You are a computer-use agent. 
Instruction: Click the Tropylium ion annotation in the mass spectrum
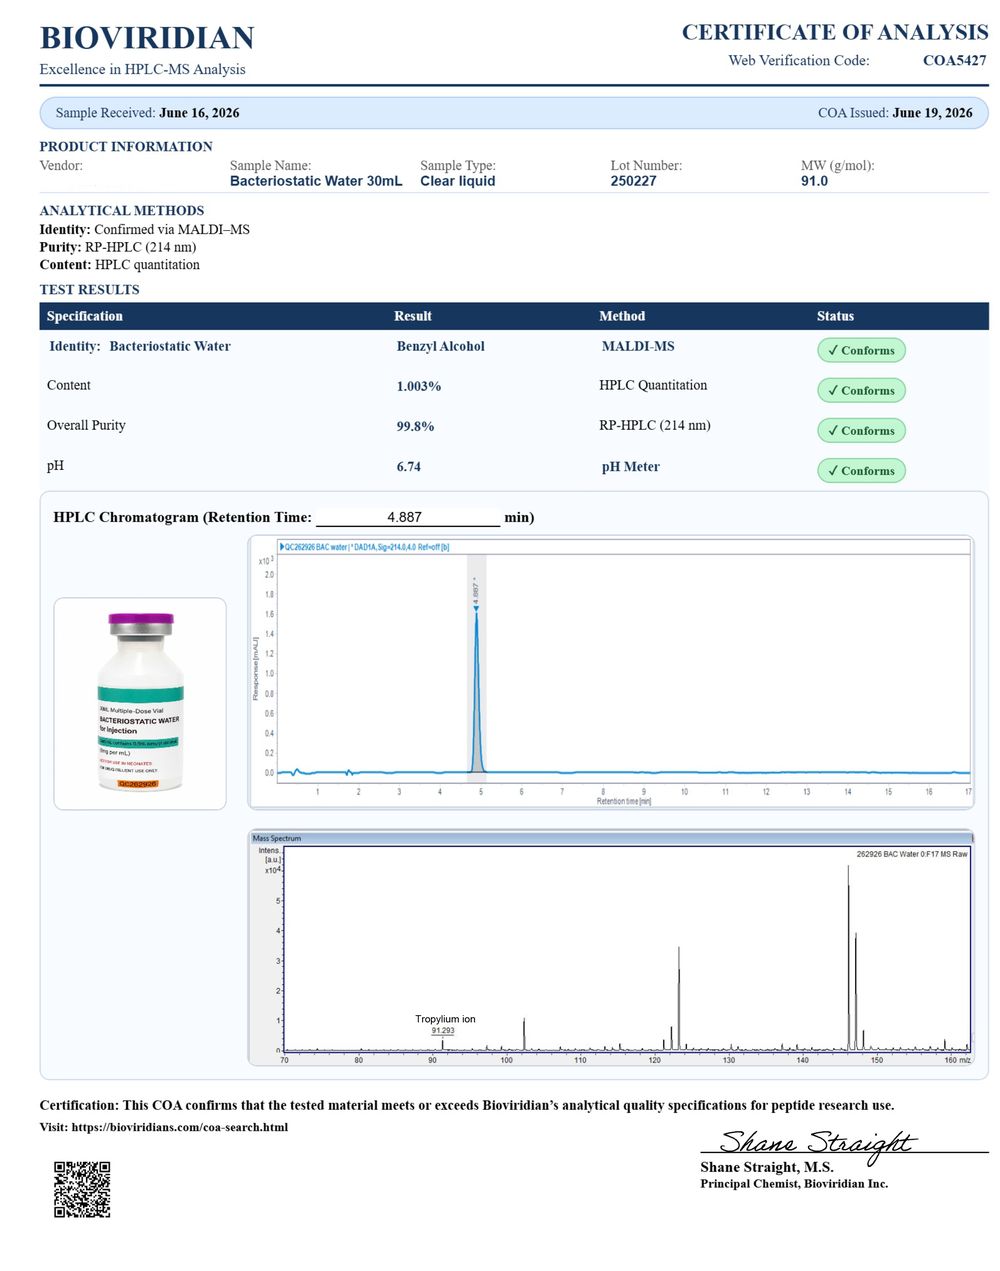445,1019
